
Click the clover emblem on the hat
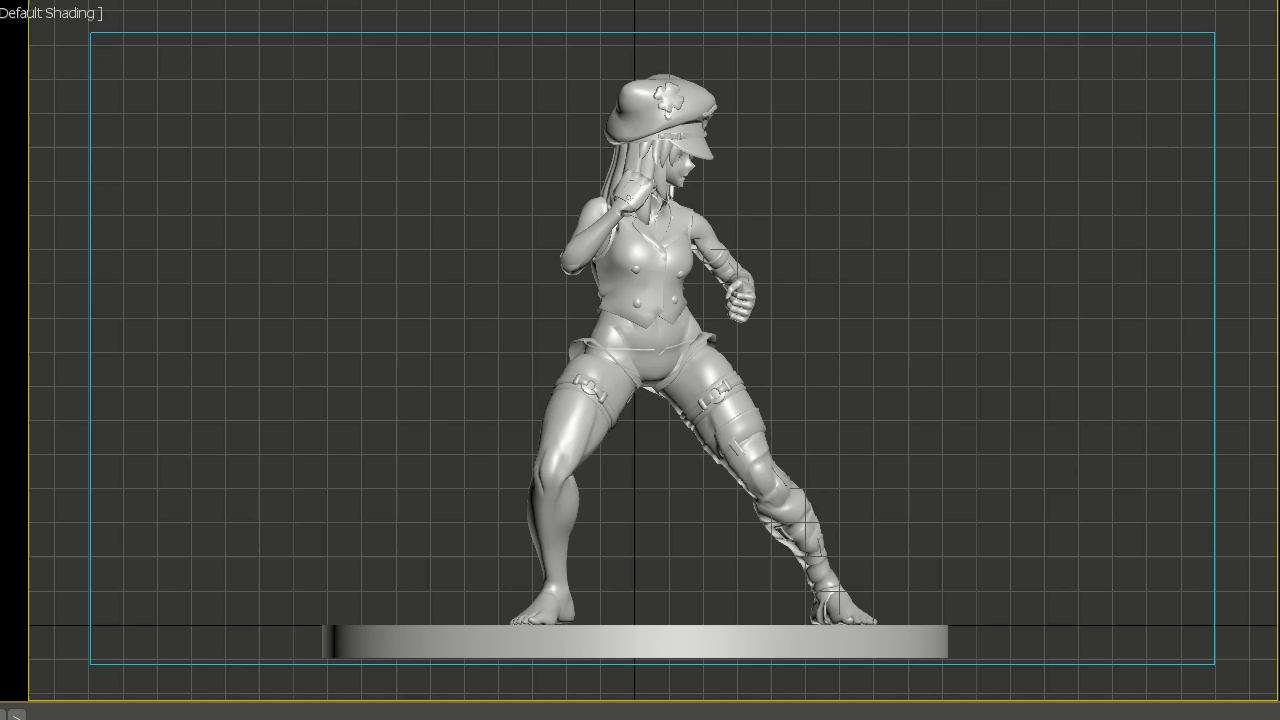669,98
